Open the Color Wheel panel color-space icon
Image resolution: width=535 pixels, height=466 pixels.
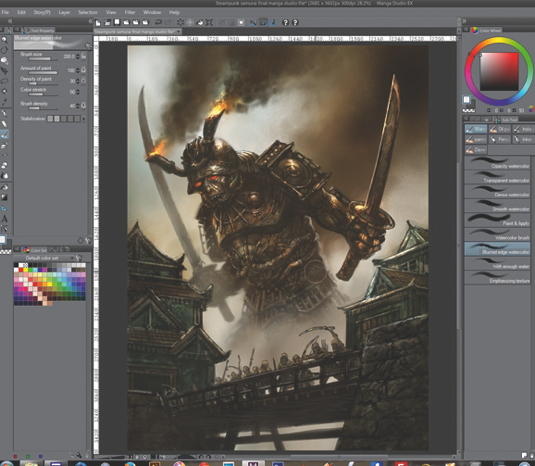(531, 110)
